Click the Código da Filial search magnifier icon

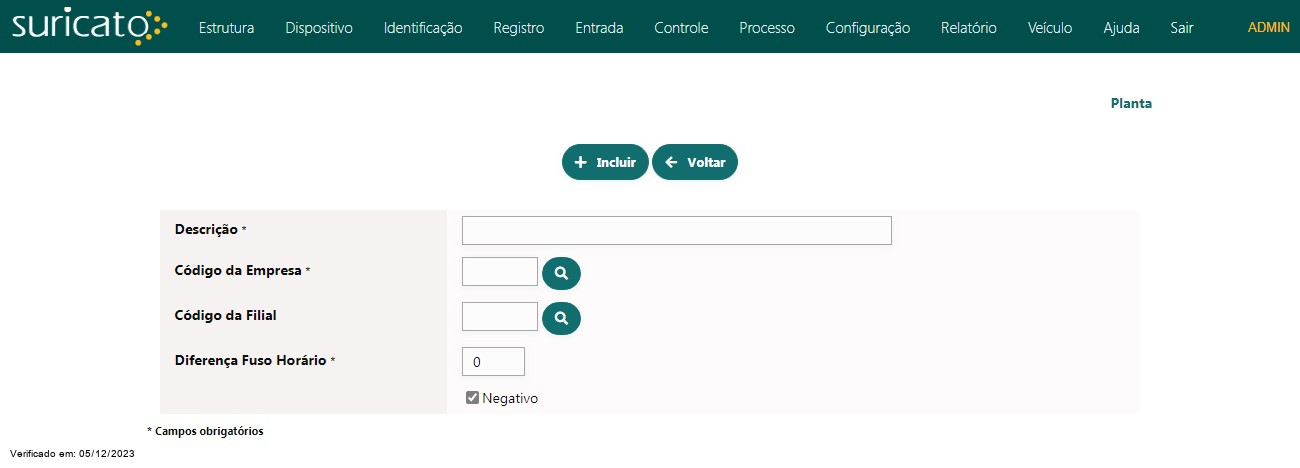[561, 318]
